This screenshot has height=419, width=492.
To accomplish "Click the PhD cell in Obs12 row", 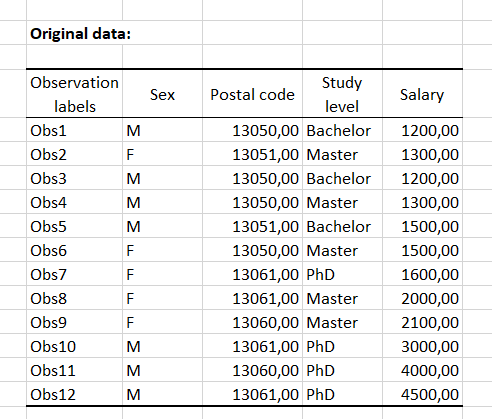I will tap(342, 394).
